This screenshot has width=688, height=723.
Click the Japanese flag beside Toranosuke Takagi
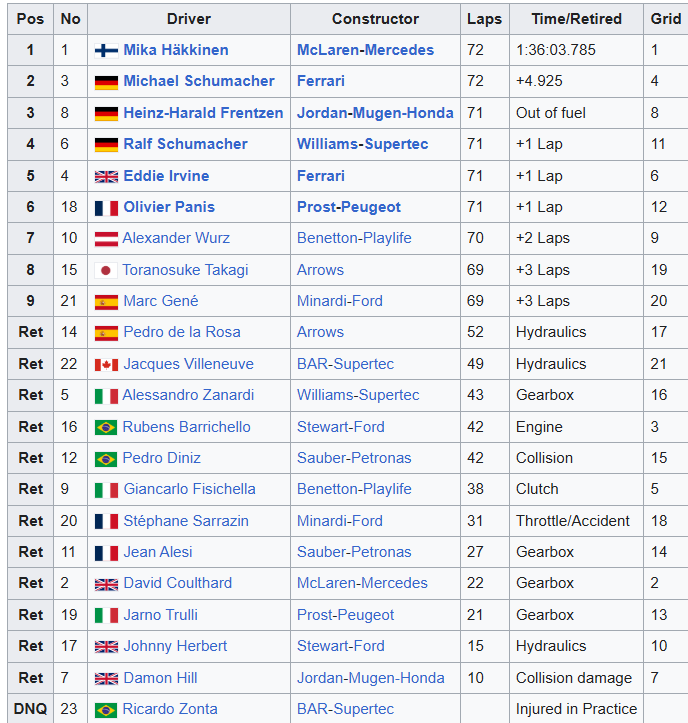coord(106,270)
